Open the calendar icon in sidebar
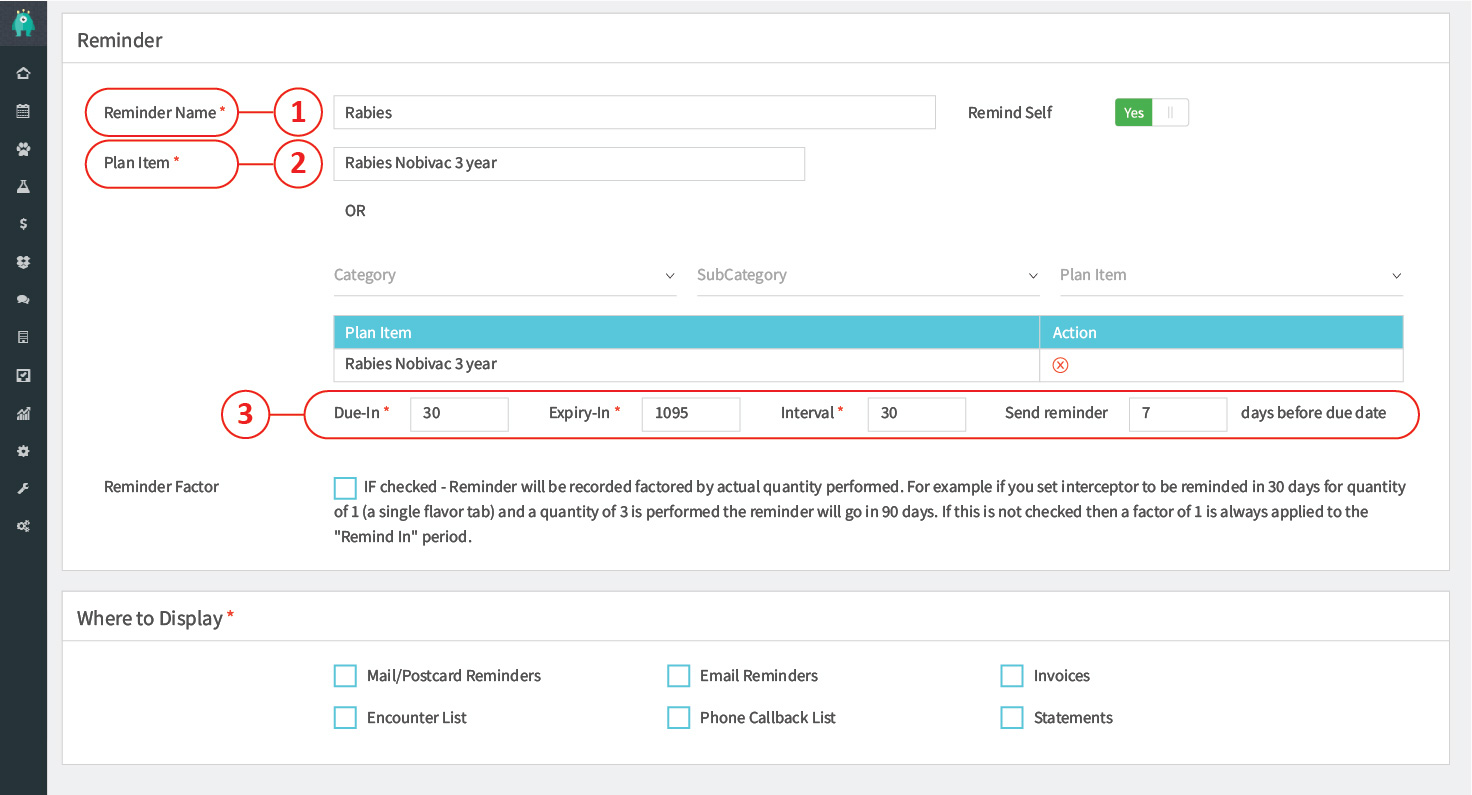This screenshot has height=795, width=1472. point(23,111)
